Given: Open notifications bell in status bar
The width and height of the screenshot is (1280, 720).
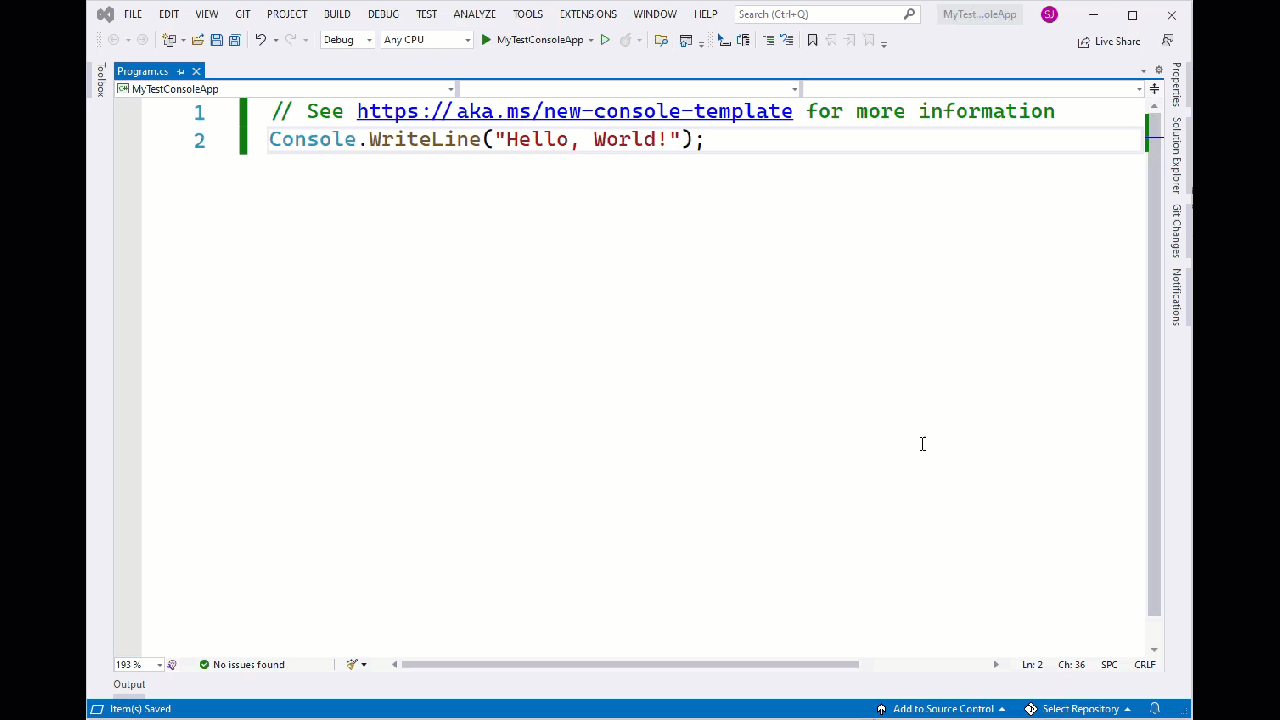Looking at the screenshot, I should tap(1155, 709).
